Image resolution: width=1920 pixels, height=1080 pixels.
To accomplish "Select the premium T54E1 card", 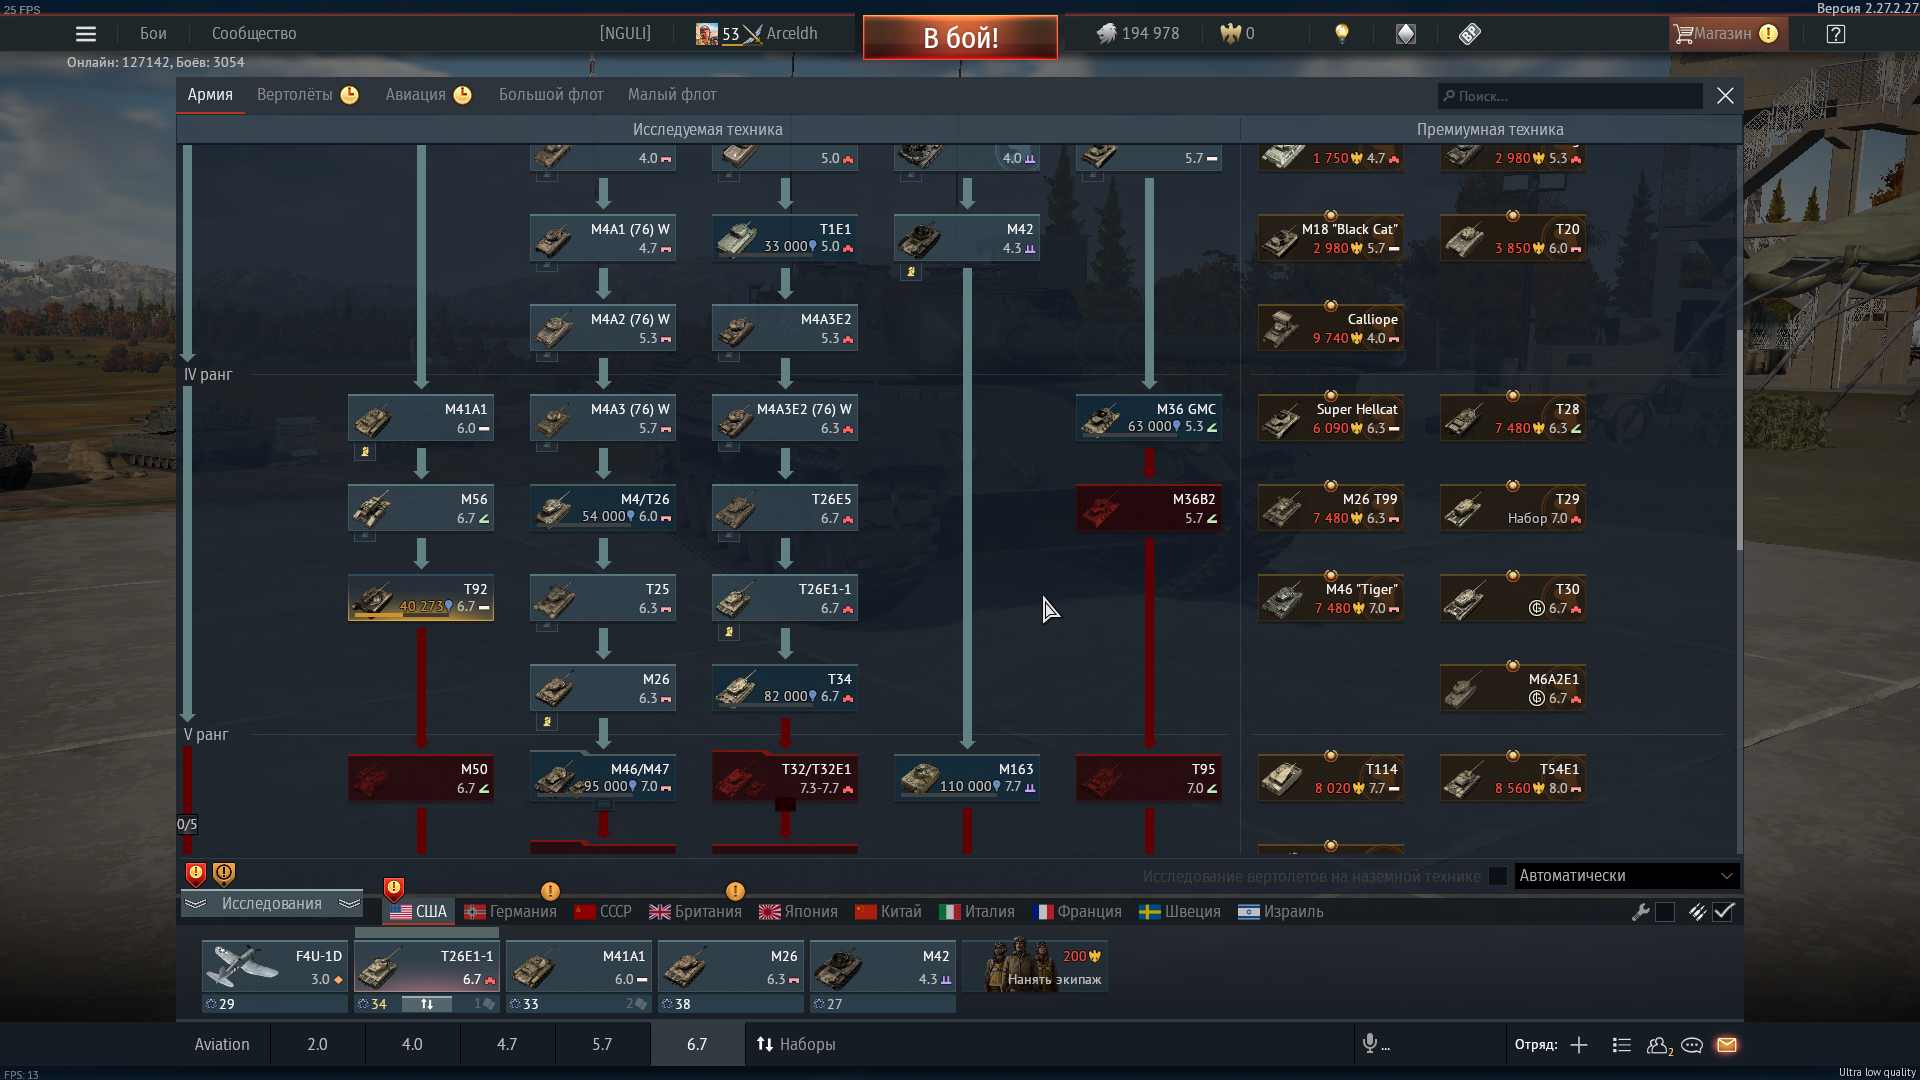I will (x=1513, y=778).
